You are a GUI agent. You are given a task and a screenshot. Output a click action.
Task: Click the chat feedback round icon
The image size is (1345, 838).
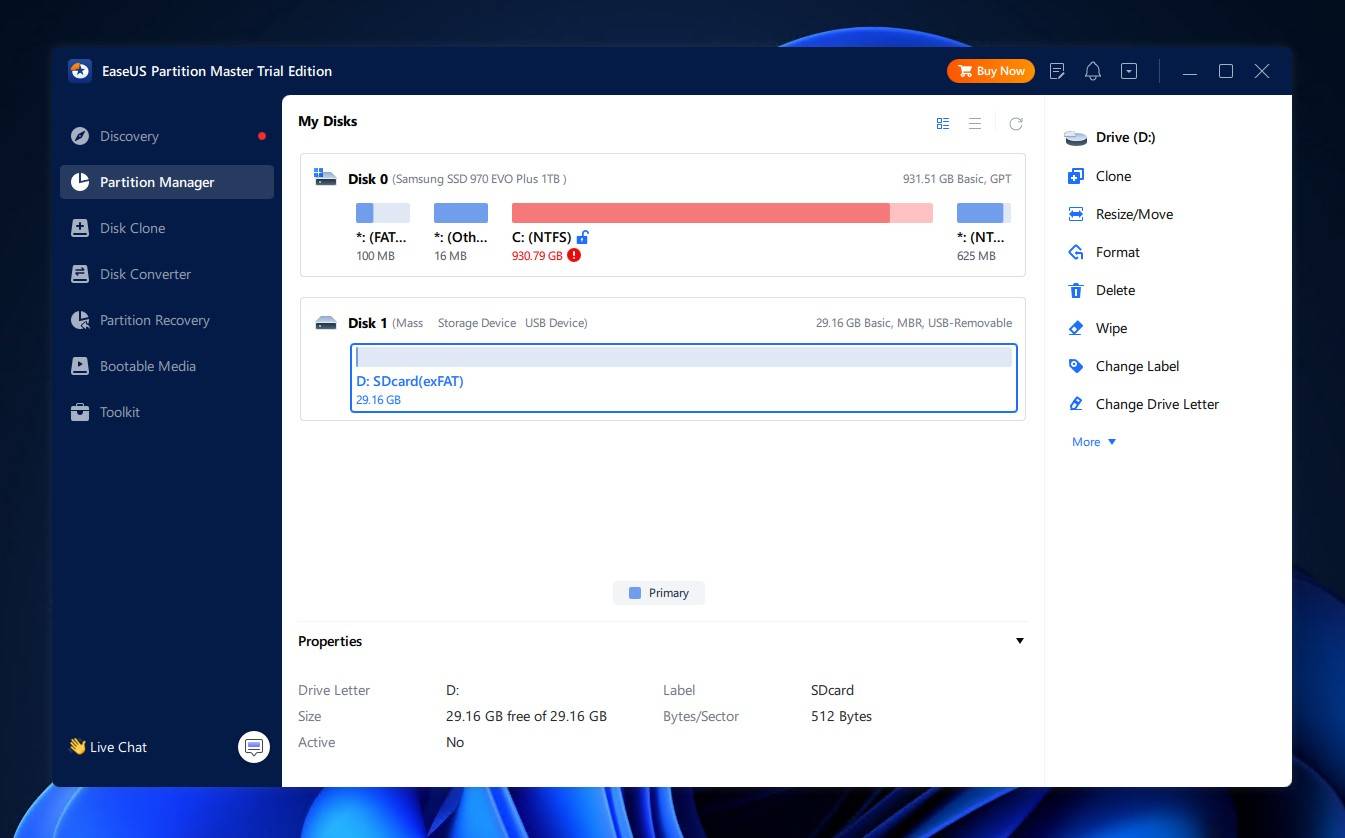coord(254,747)
